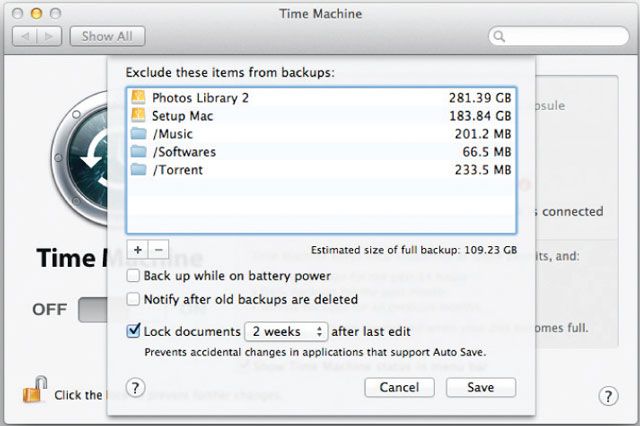This screenshot has height=426, width=640.
Task: Click the 201.2 MB size value
Action: (x=483, y=134)
